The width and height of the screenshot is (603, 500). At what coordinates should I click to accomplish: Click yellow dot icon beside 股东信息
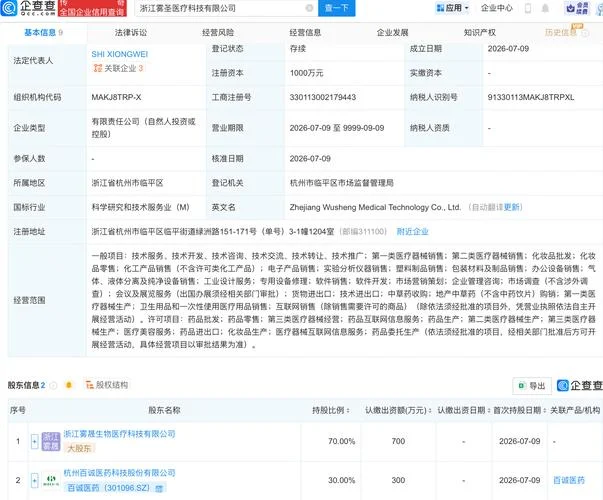click(x=69, y=385)
